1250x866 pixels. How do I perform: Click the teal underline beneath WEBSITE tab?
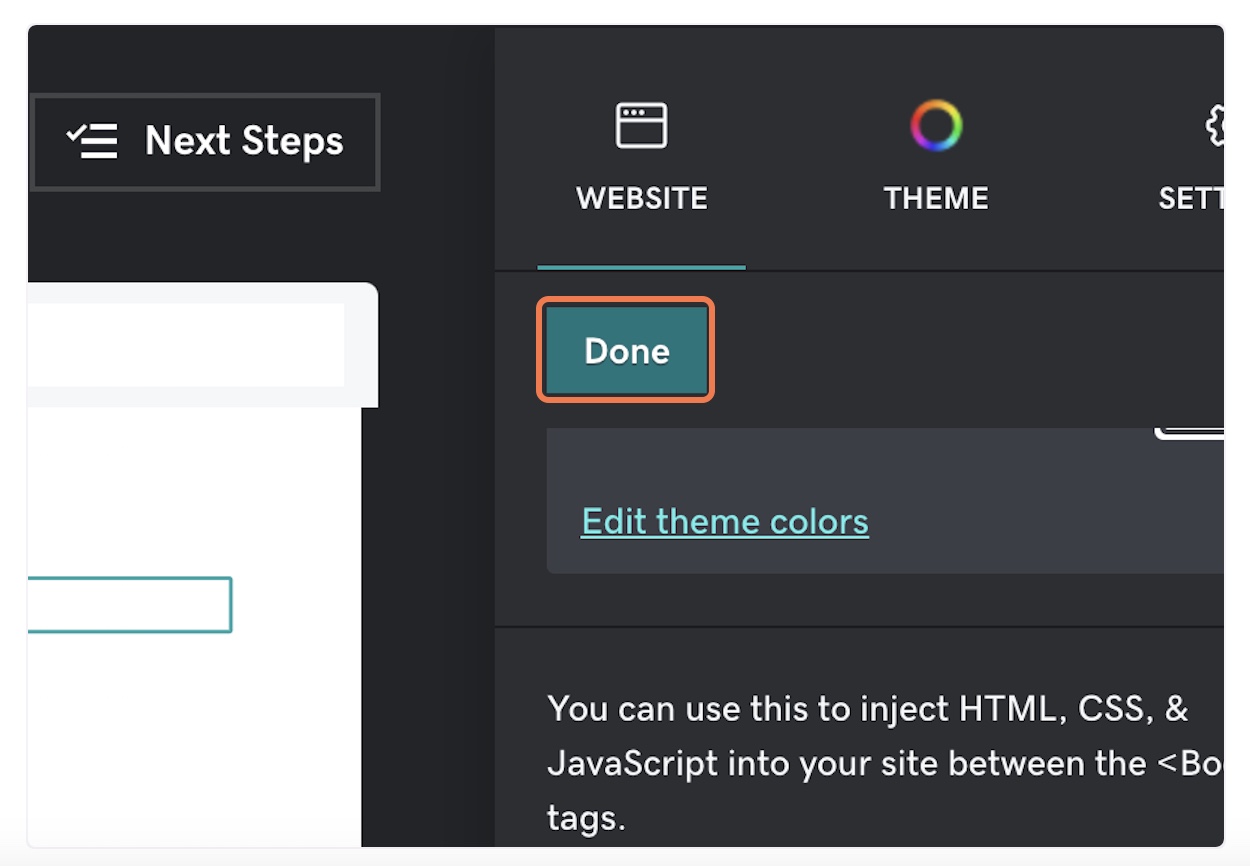(x=641, y=267)
